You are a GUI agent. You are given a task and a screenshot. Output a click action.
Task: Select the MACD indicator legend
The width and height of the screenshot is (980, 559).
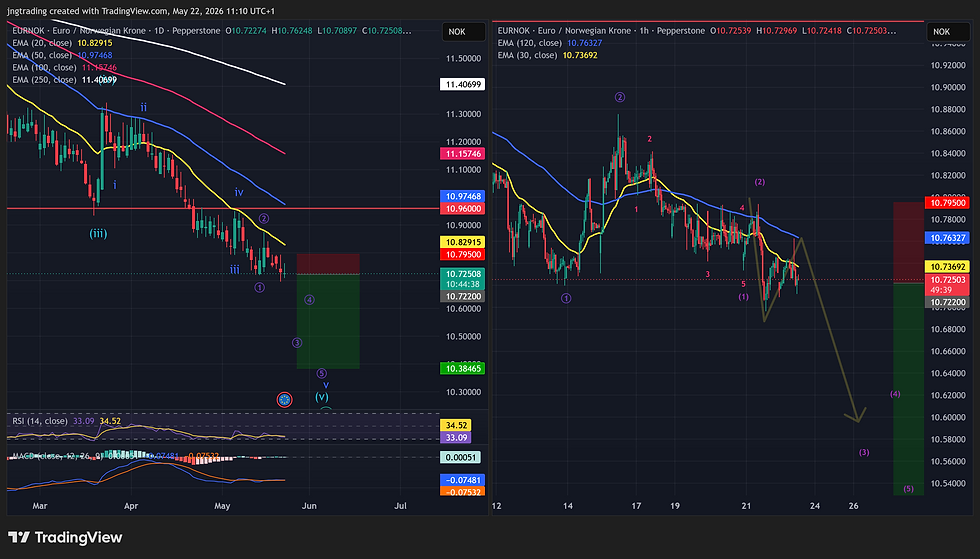(116, 456)
